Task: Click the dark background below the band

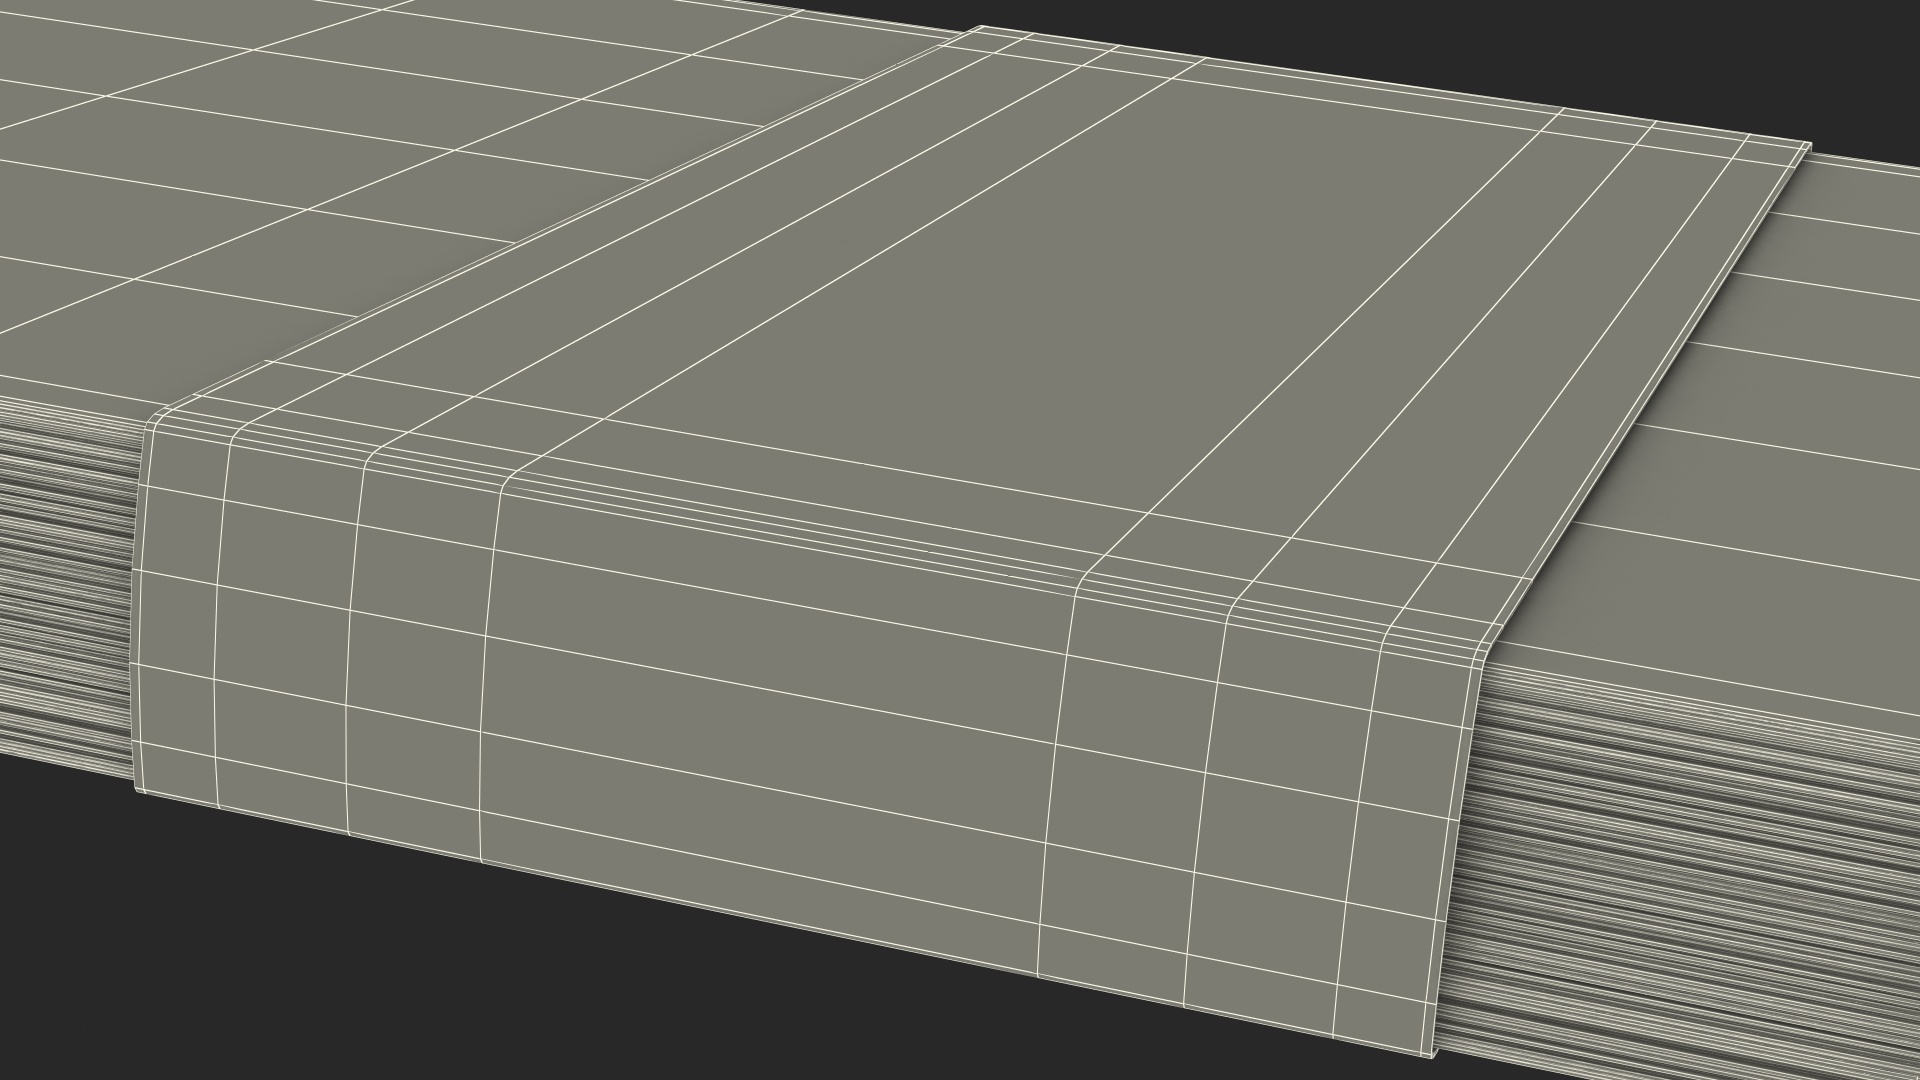Action: (x=900, y=1020)
